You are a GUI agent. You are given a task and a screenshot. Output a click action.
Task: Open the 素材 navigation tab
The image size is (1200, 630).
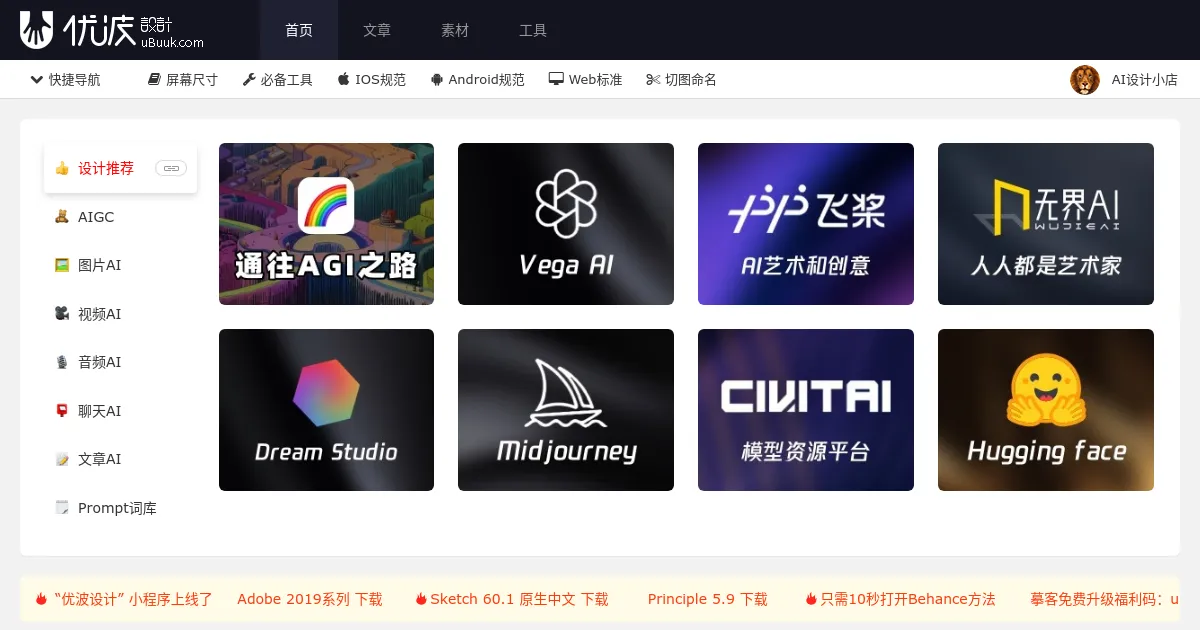click(455, 30)
